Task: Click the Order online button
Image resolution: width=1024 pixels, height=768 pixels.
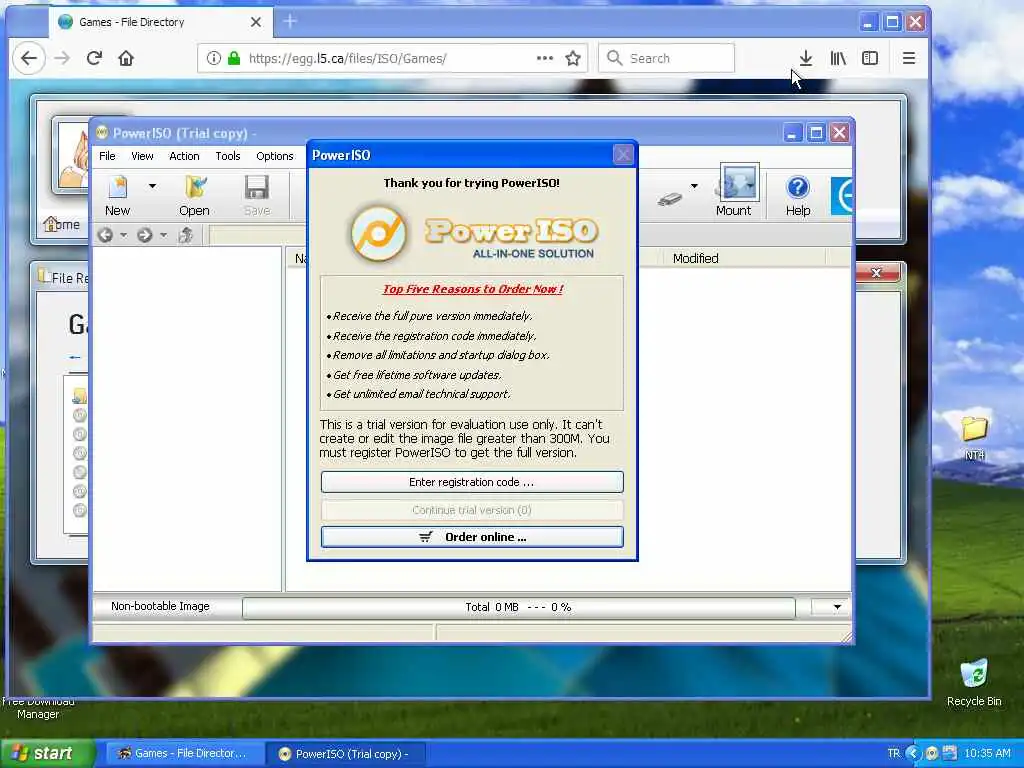Action: point(472,537)
